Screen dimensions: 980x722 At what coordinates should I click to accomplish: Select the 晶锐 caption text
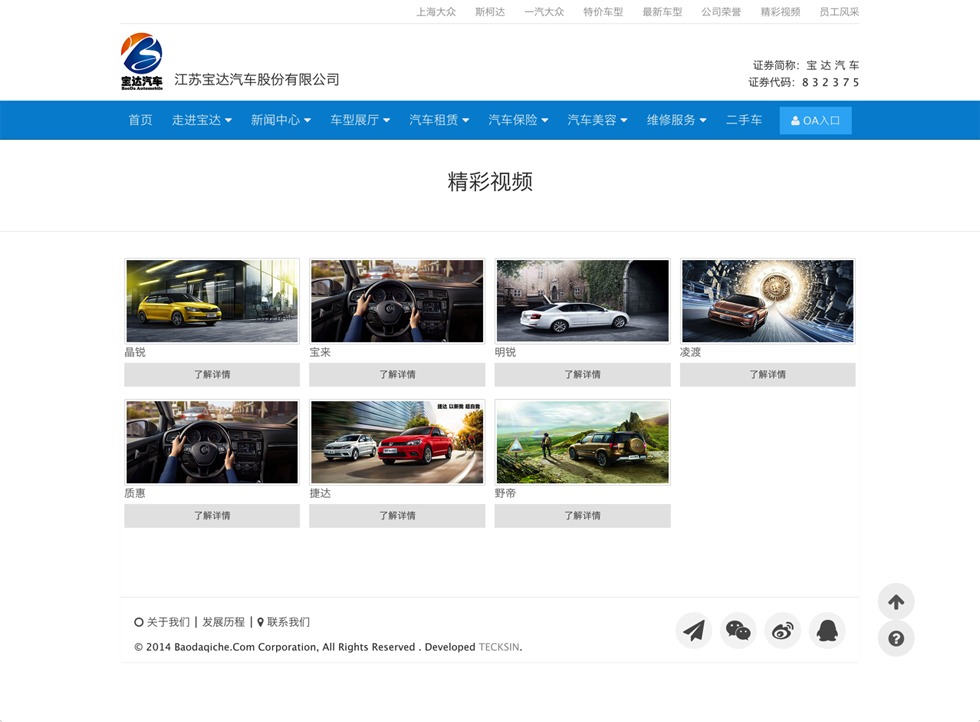click(x=135, y=352)
